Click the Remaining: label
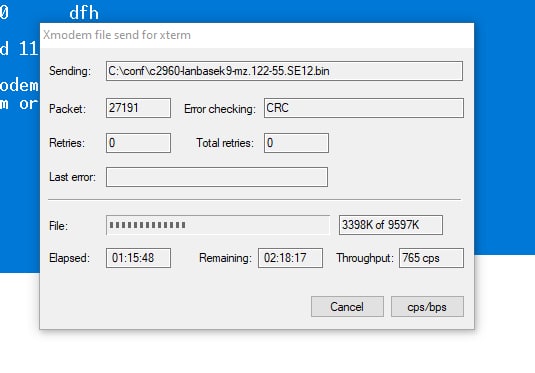 [225, 258]
